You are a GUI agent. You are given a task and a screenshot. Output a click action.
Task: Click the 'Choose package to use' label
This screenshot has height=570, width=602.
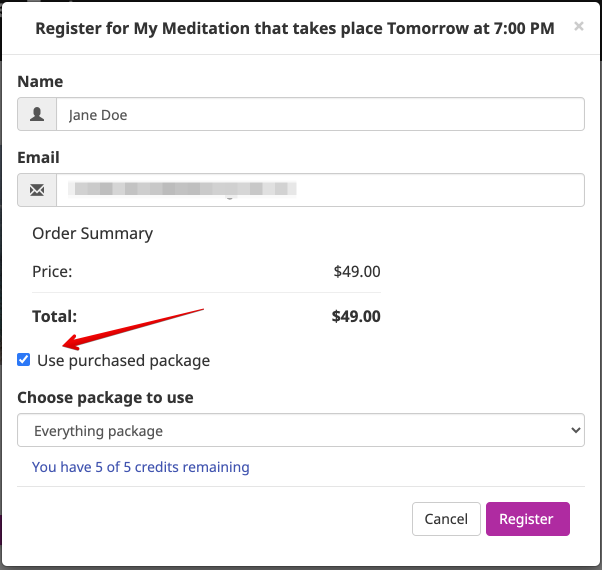pyautogui.click(x=105, y=398)
